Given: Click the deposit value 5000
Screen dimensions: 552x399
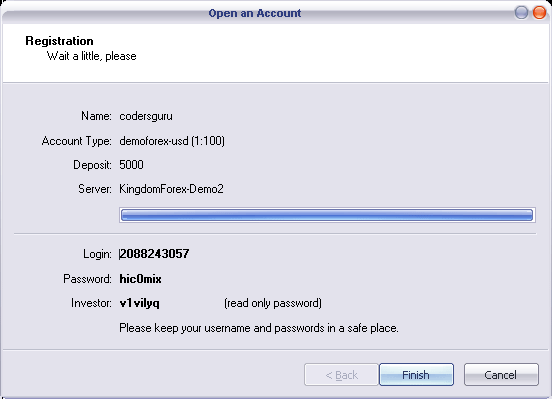Looking at the screenshot, I should click(x=131, y=165).
